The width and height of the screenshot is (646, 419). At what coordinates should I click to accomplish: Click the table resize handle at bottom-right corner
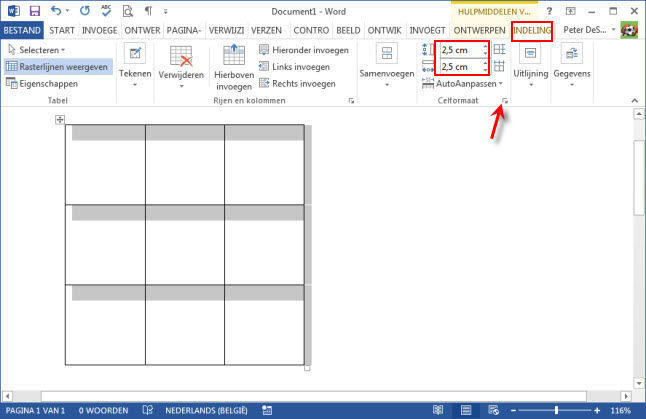coord(307,368)
